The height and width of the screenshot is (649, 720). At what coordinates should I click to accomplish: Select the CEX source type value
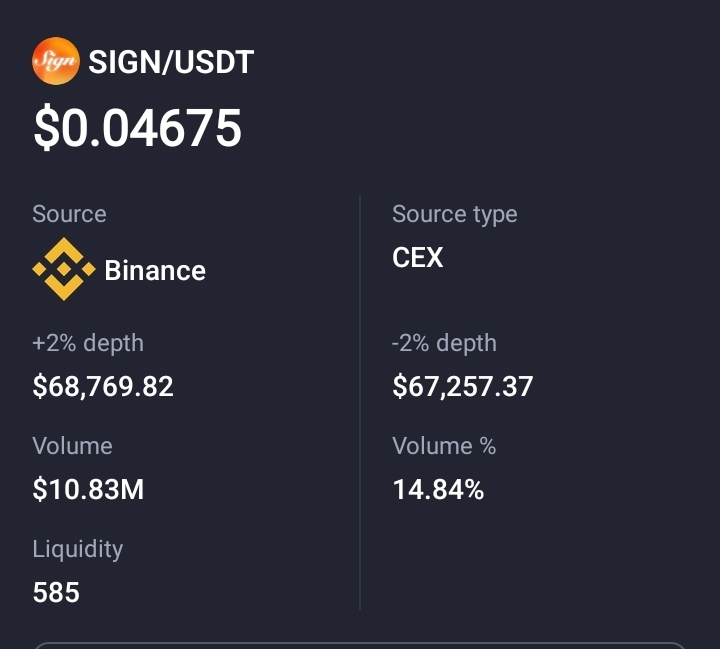pyautogui.click(x=417, y=258)
